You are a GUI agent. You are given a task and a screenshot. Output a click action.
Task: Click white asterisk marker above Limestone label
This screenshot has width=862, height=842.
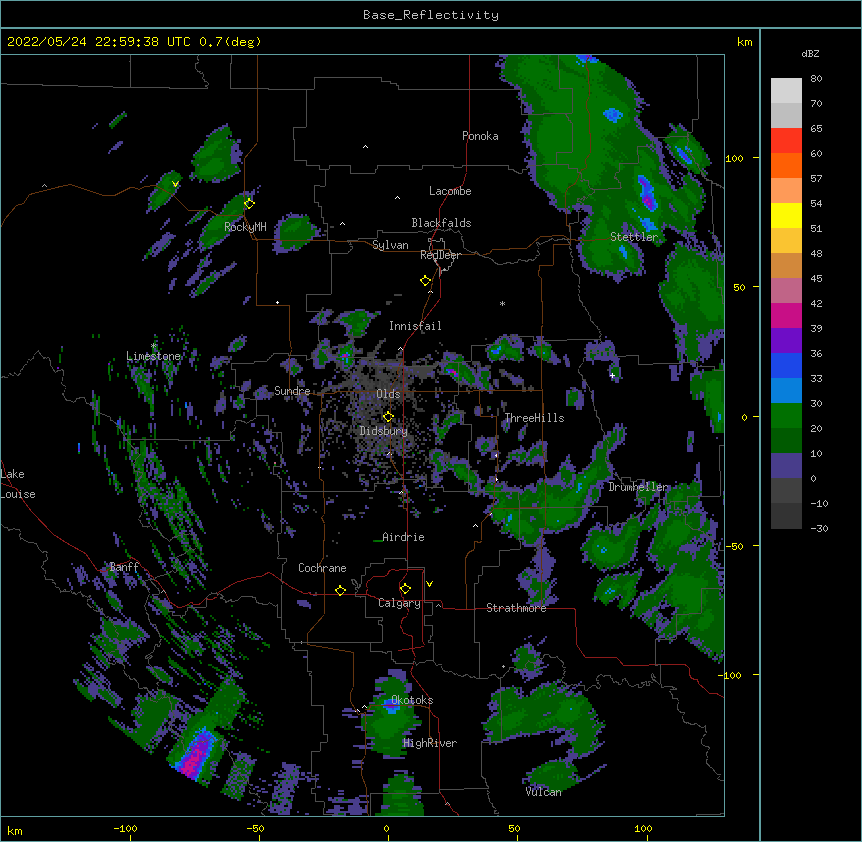[x=153, y=346]
